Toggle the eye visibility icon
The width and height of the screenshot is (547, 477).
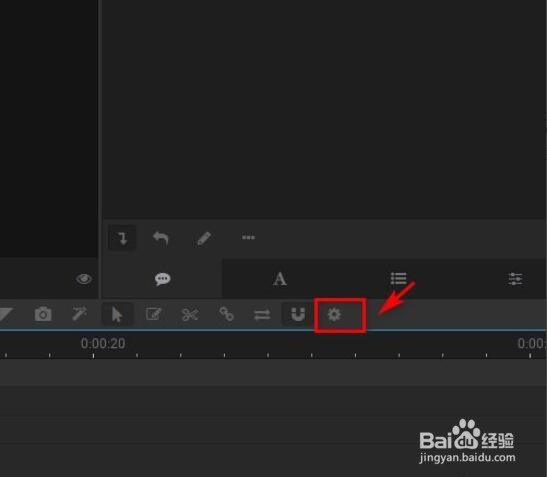coord(84,279)
